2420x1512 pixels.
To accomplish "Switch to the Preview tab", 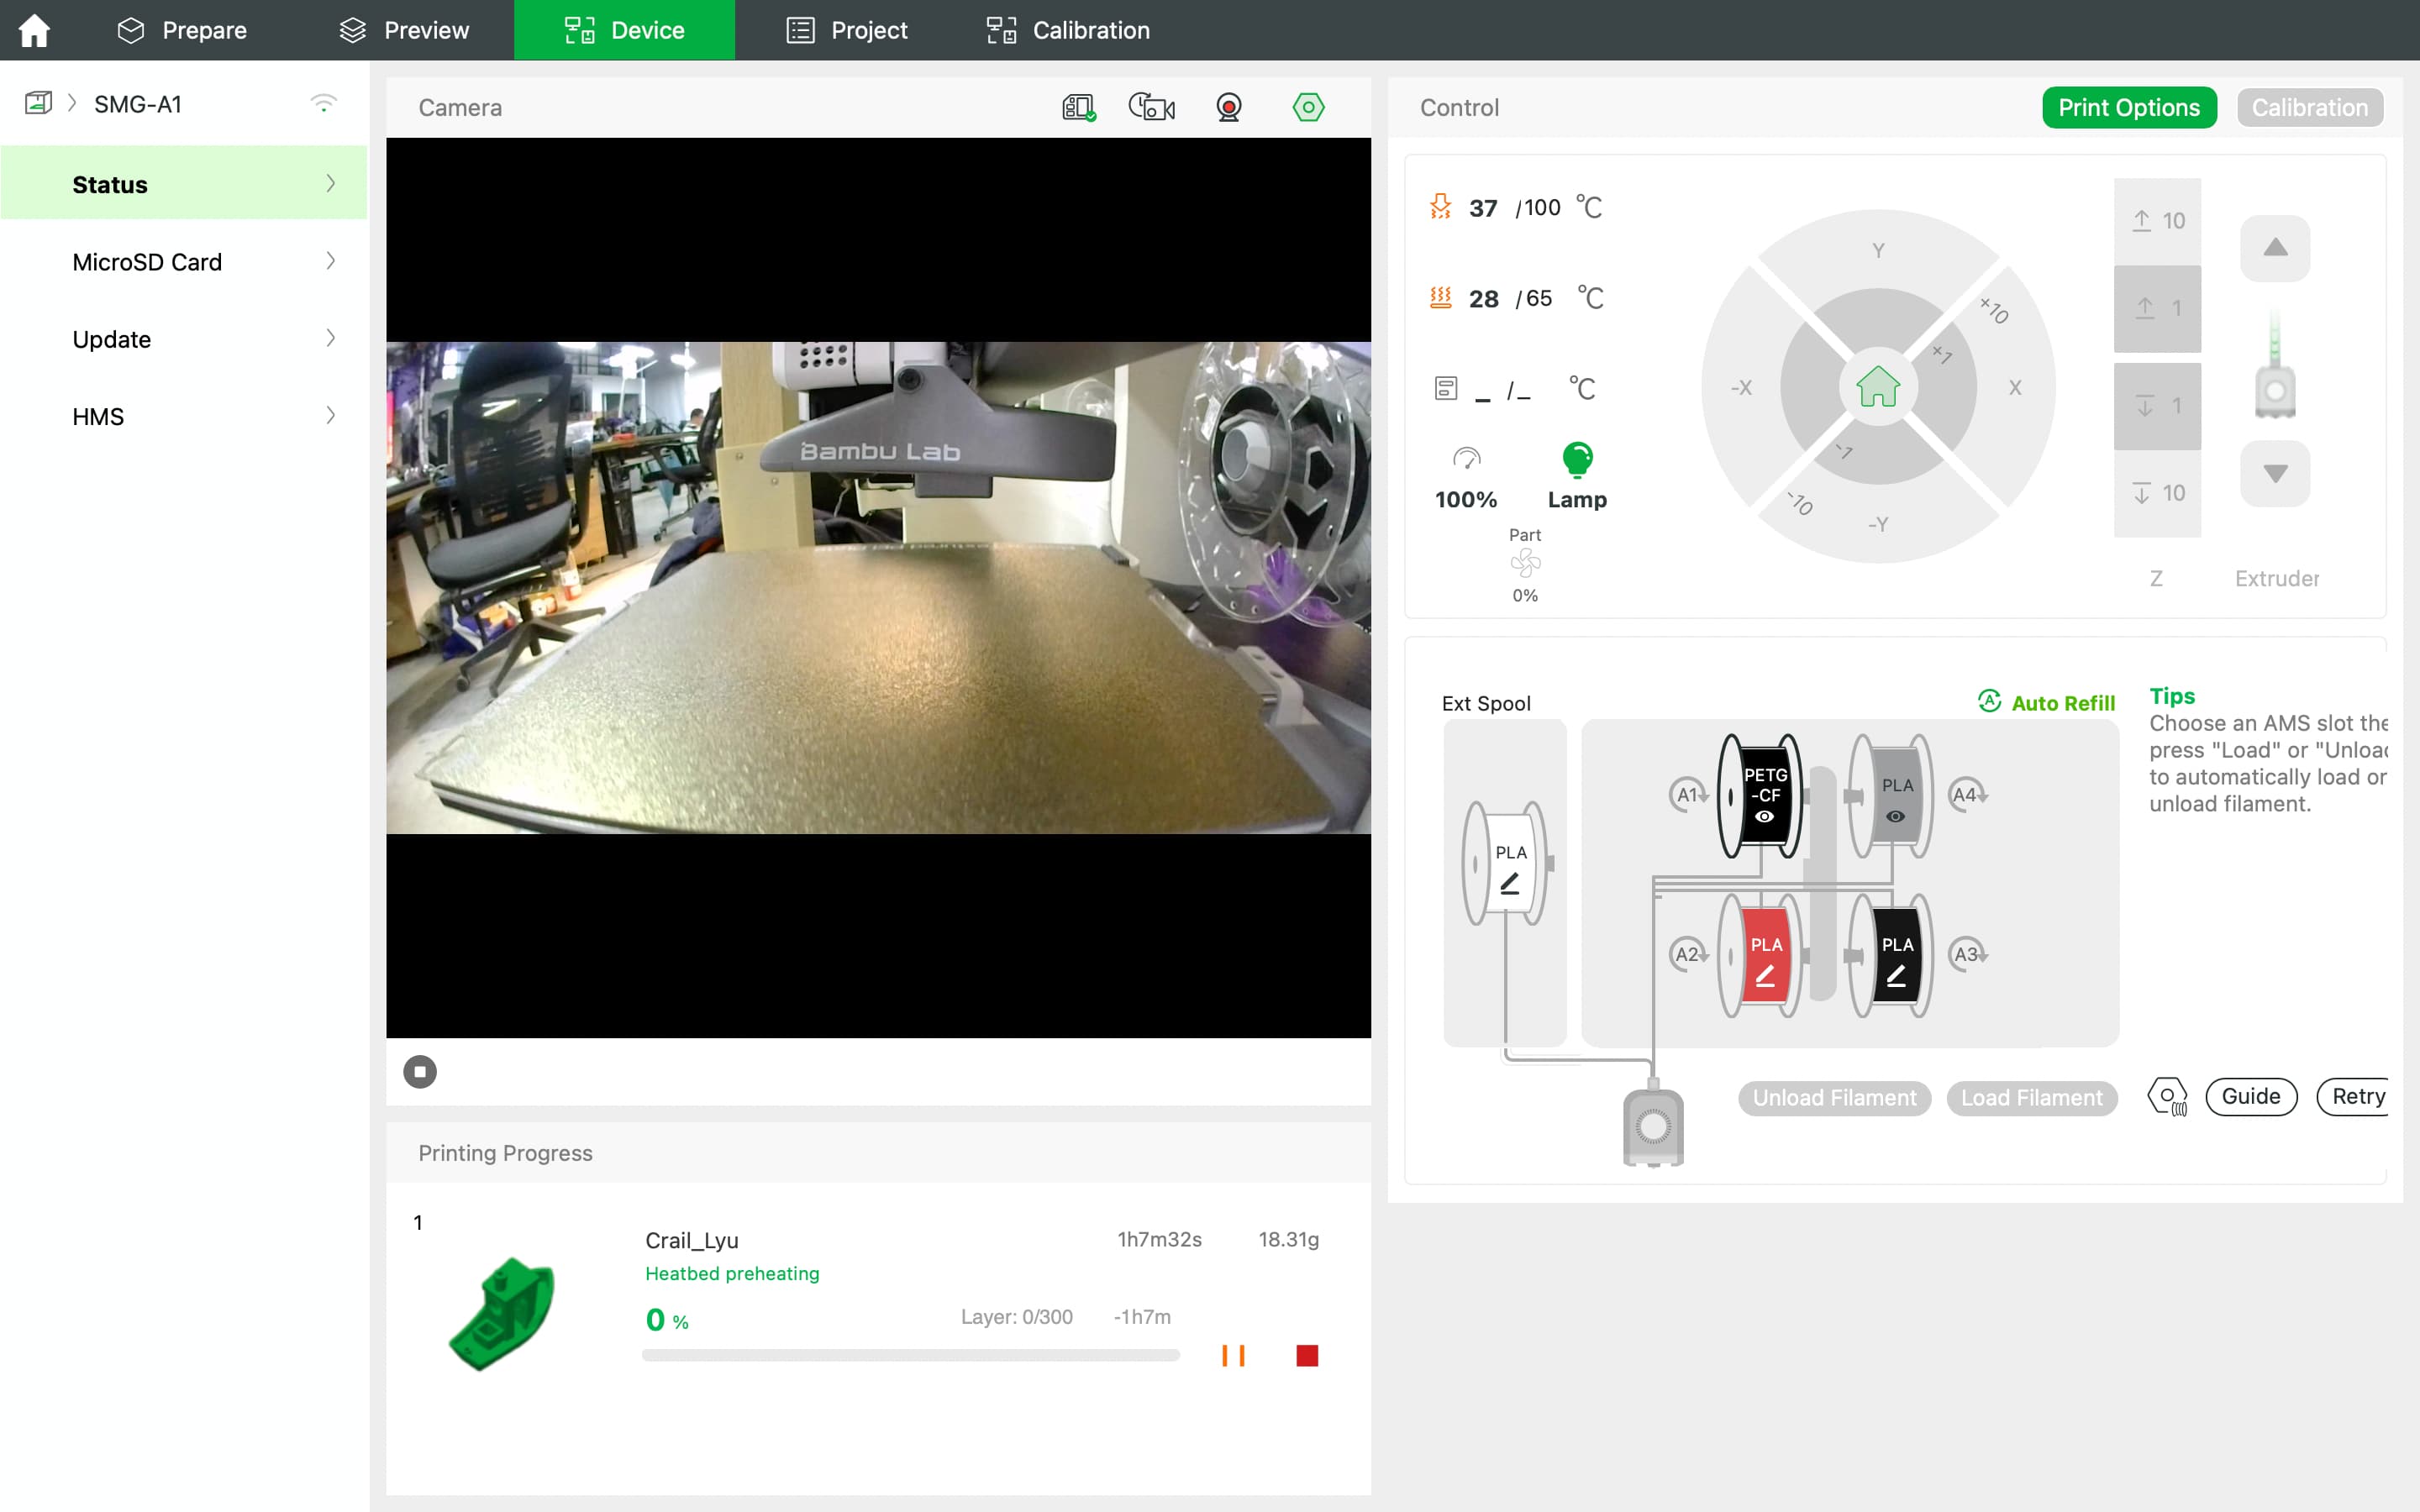I will pos(404,30).
